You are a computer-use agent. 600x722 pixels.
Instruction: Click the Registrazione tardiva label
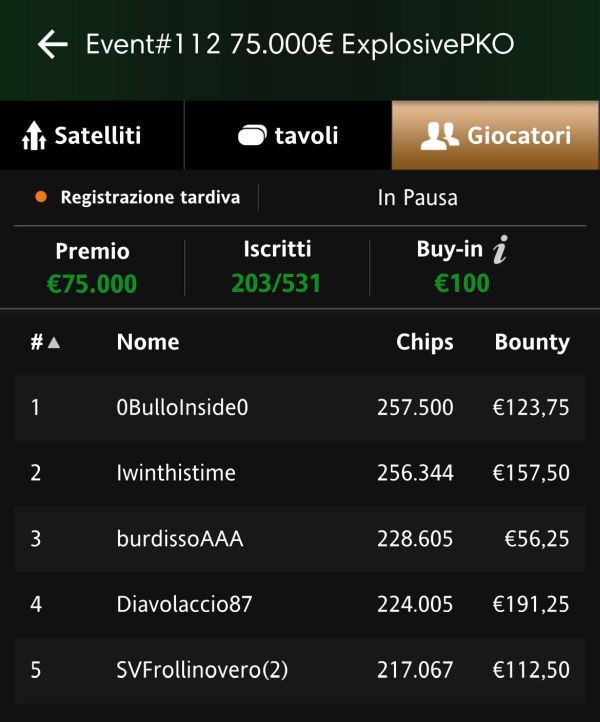click(x=150, y=198)
